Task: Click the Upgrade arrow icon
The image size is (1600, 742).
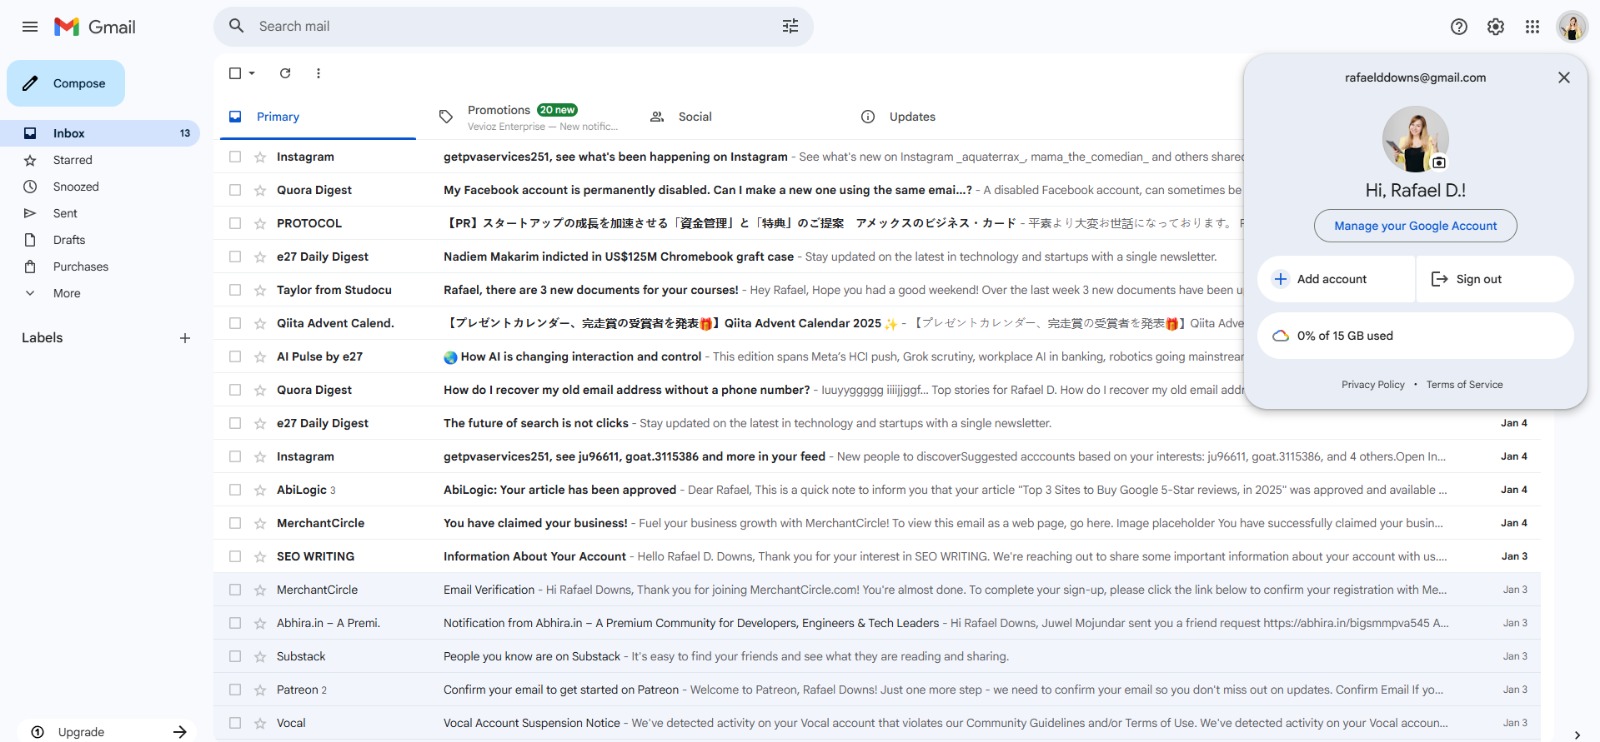Action: click(x=180, y=732)
